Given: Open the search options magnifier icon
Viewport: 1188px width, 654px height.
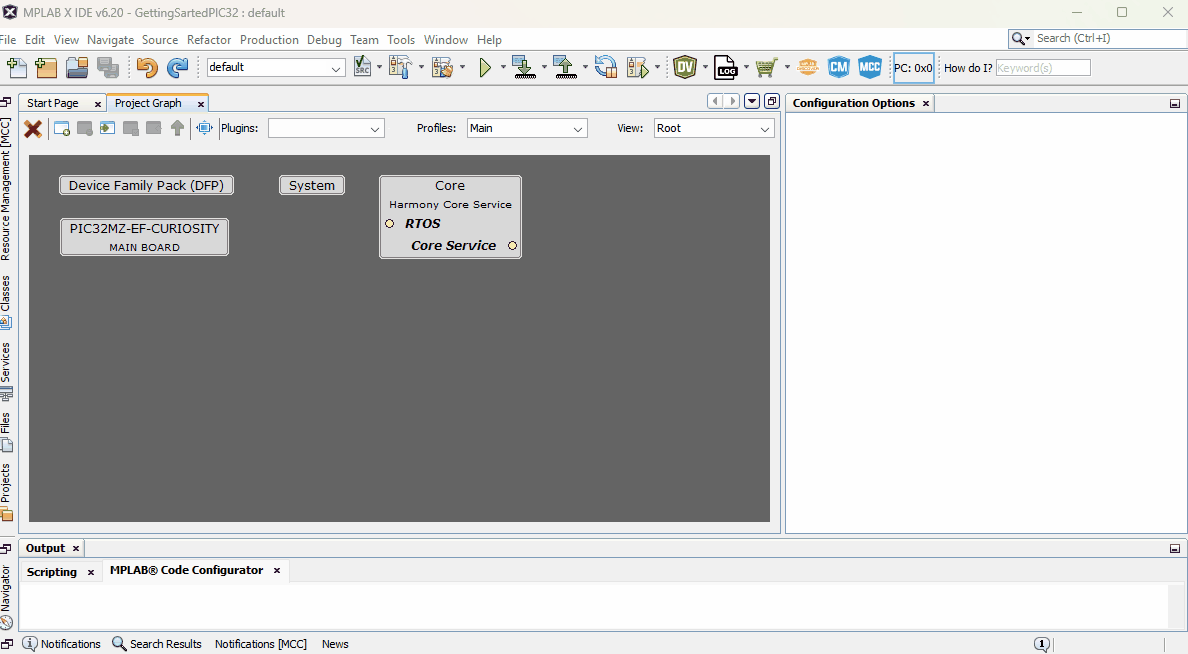Looking at the screenshot, I should (1021, 39).
